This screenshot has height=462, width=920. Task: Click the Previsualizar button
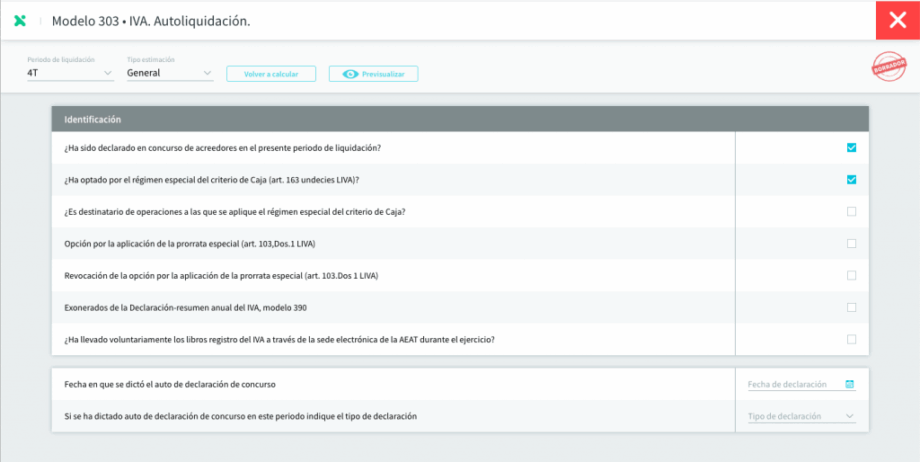(x=373, y=75)
